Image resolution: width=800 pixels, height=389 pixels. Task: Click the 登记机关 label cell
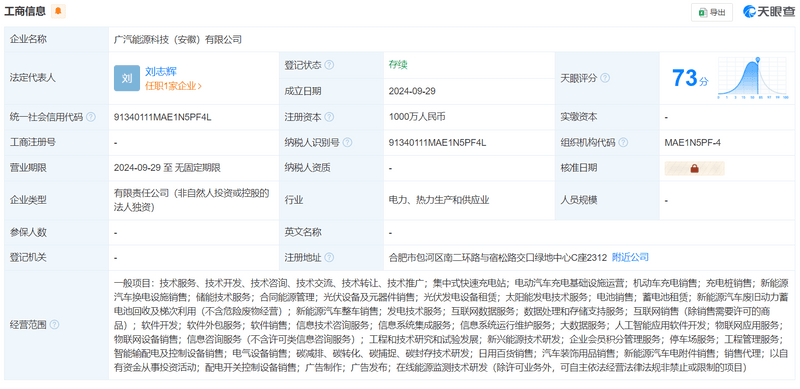point(57,257)
